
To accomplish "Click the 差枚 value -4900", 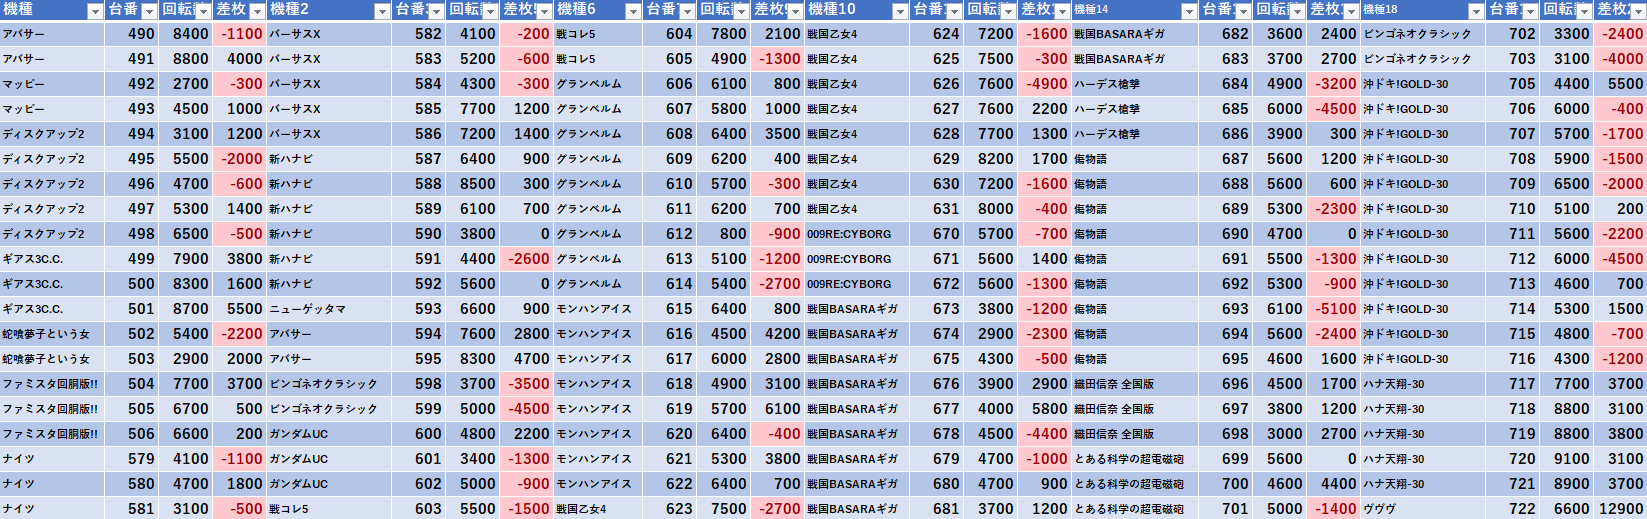I will [x=1044, y=84].
